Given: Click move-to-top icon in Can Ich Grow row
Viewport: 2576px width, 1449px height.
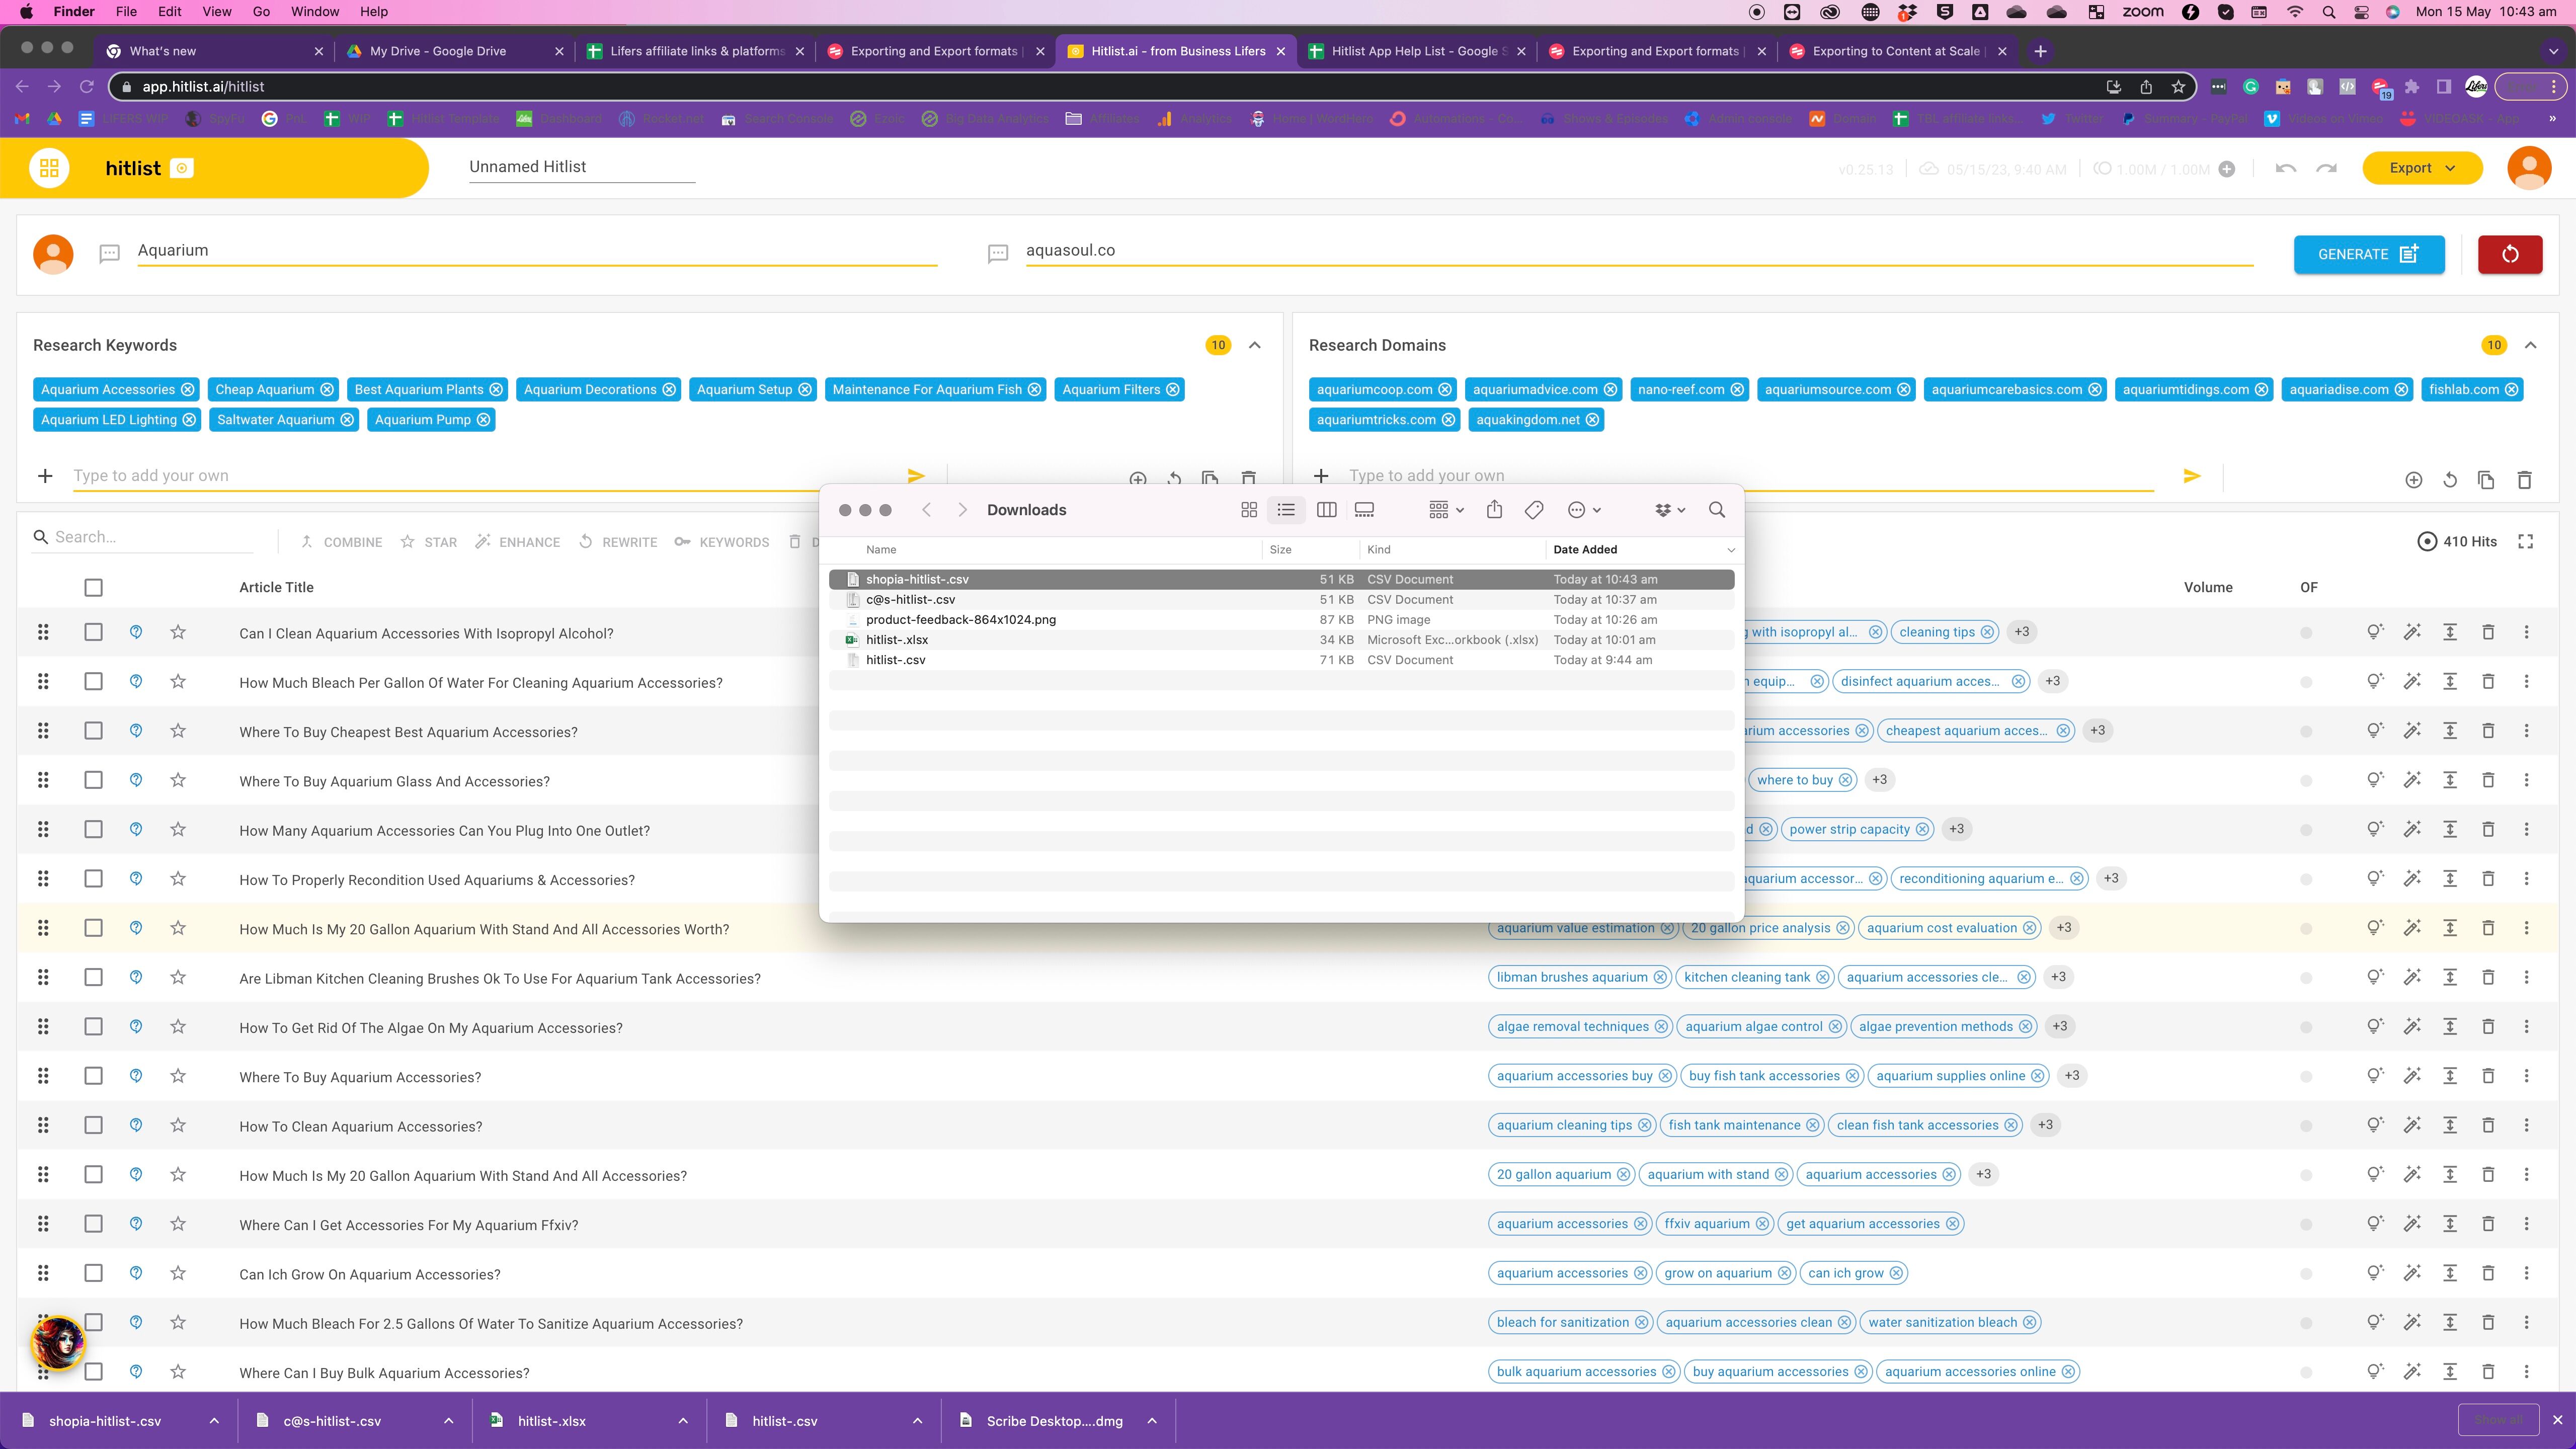Looking at the screenshot, I should [2450, 1273].
